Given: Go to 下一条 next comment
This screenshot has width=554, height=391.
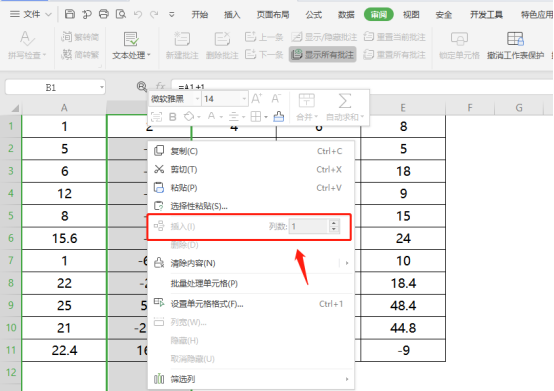Looking at the screenshot, I should 264,54.
